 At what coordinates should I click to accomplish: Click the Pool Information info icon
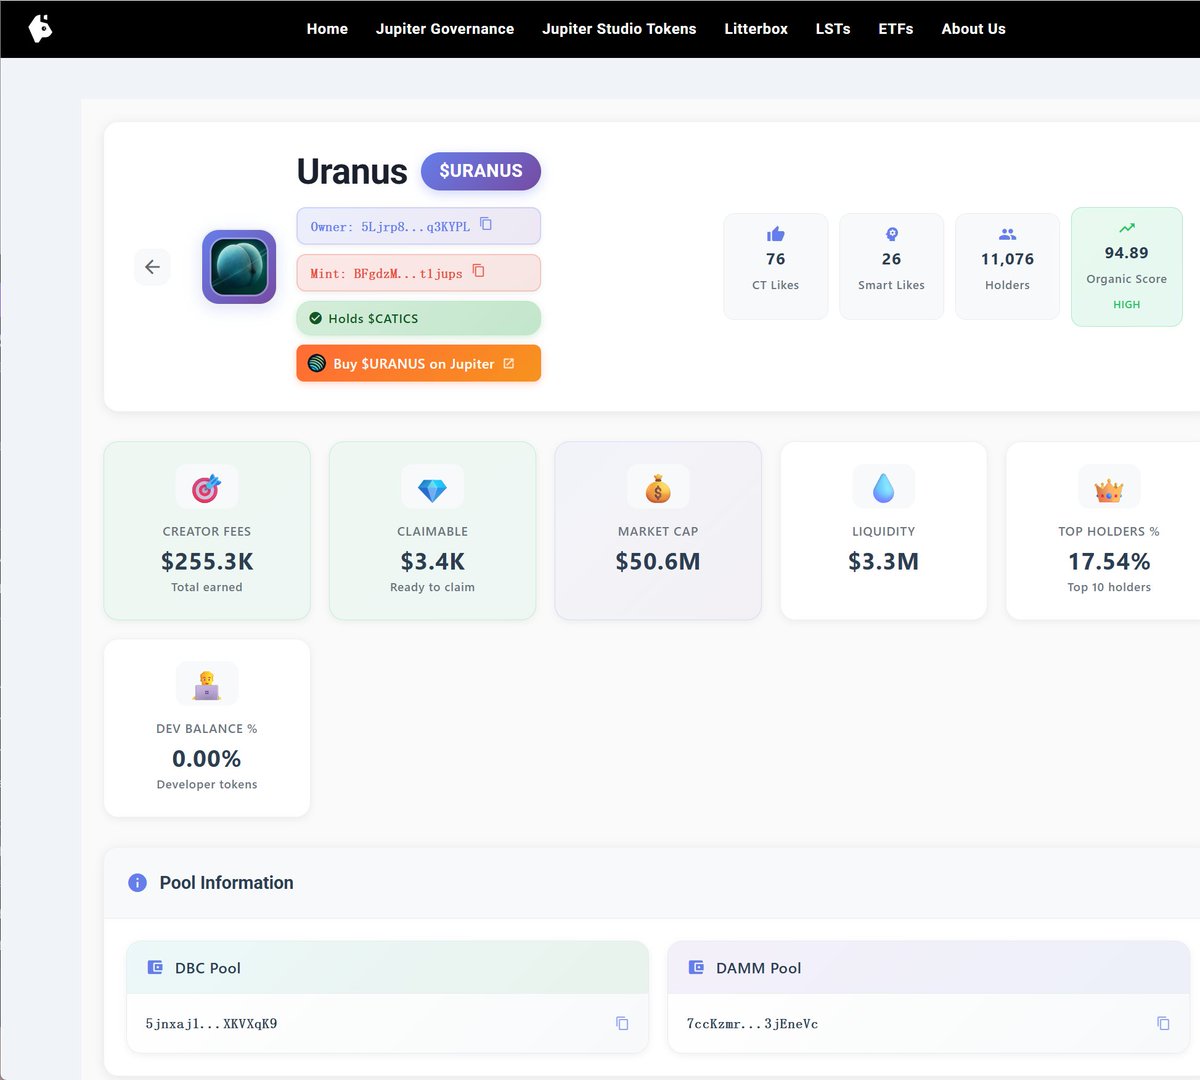click(137, 883)
